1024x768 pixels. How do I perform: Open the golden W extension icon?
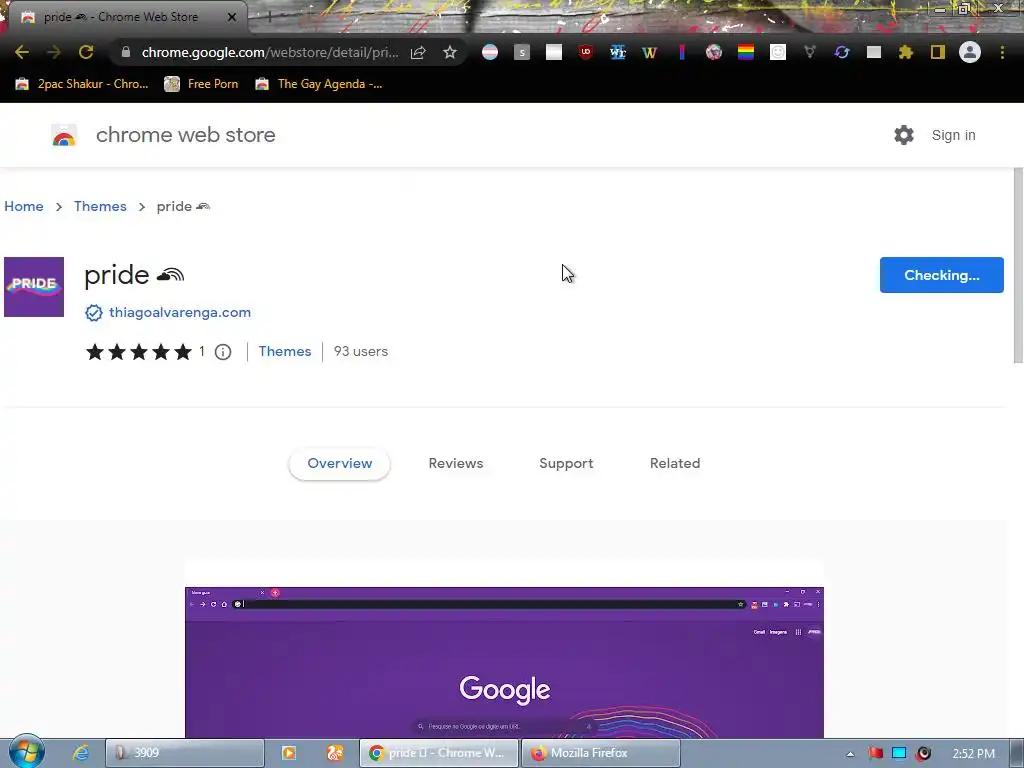[x=649, y=52]
